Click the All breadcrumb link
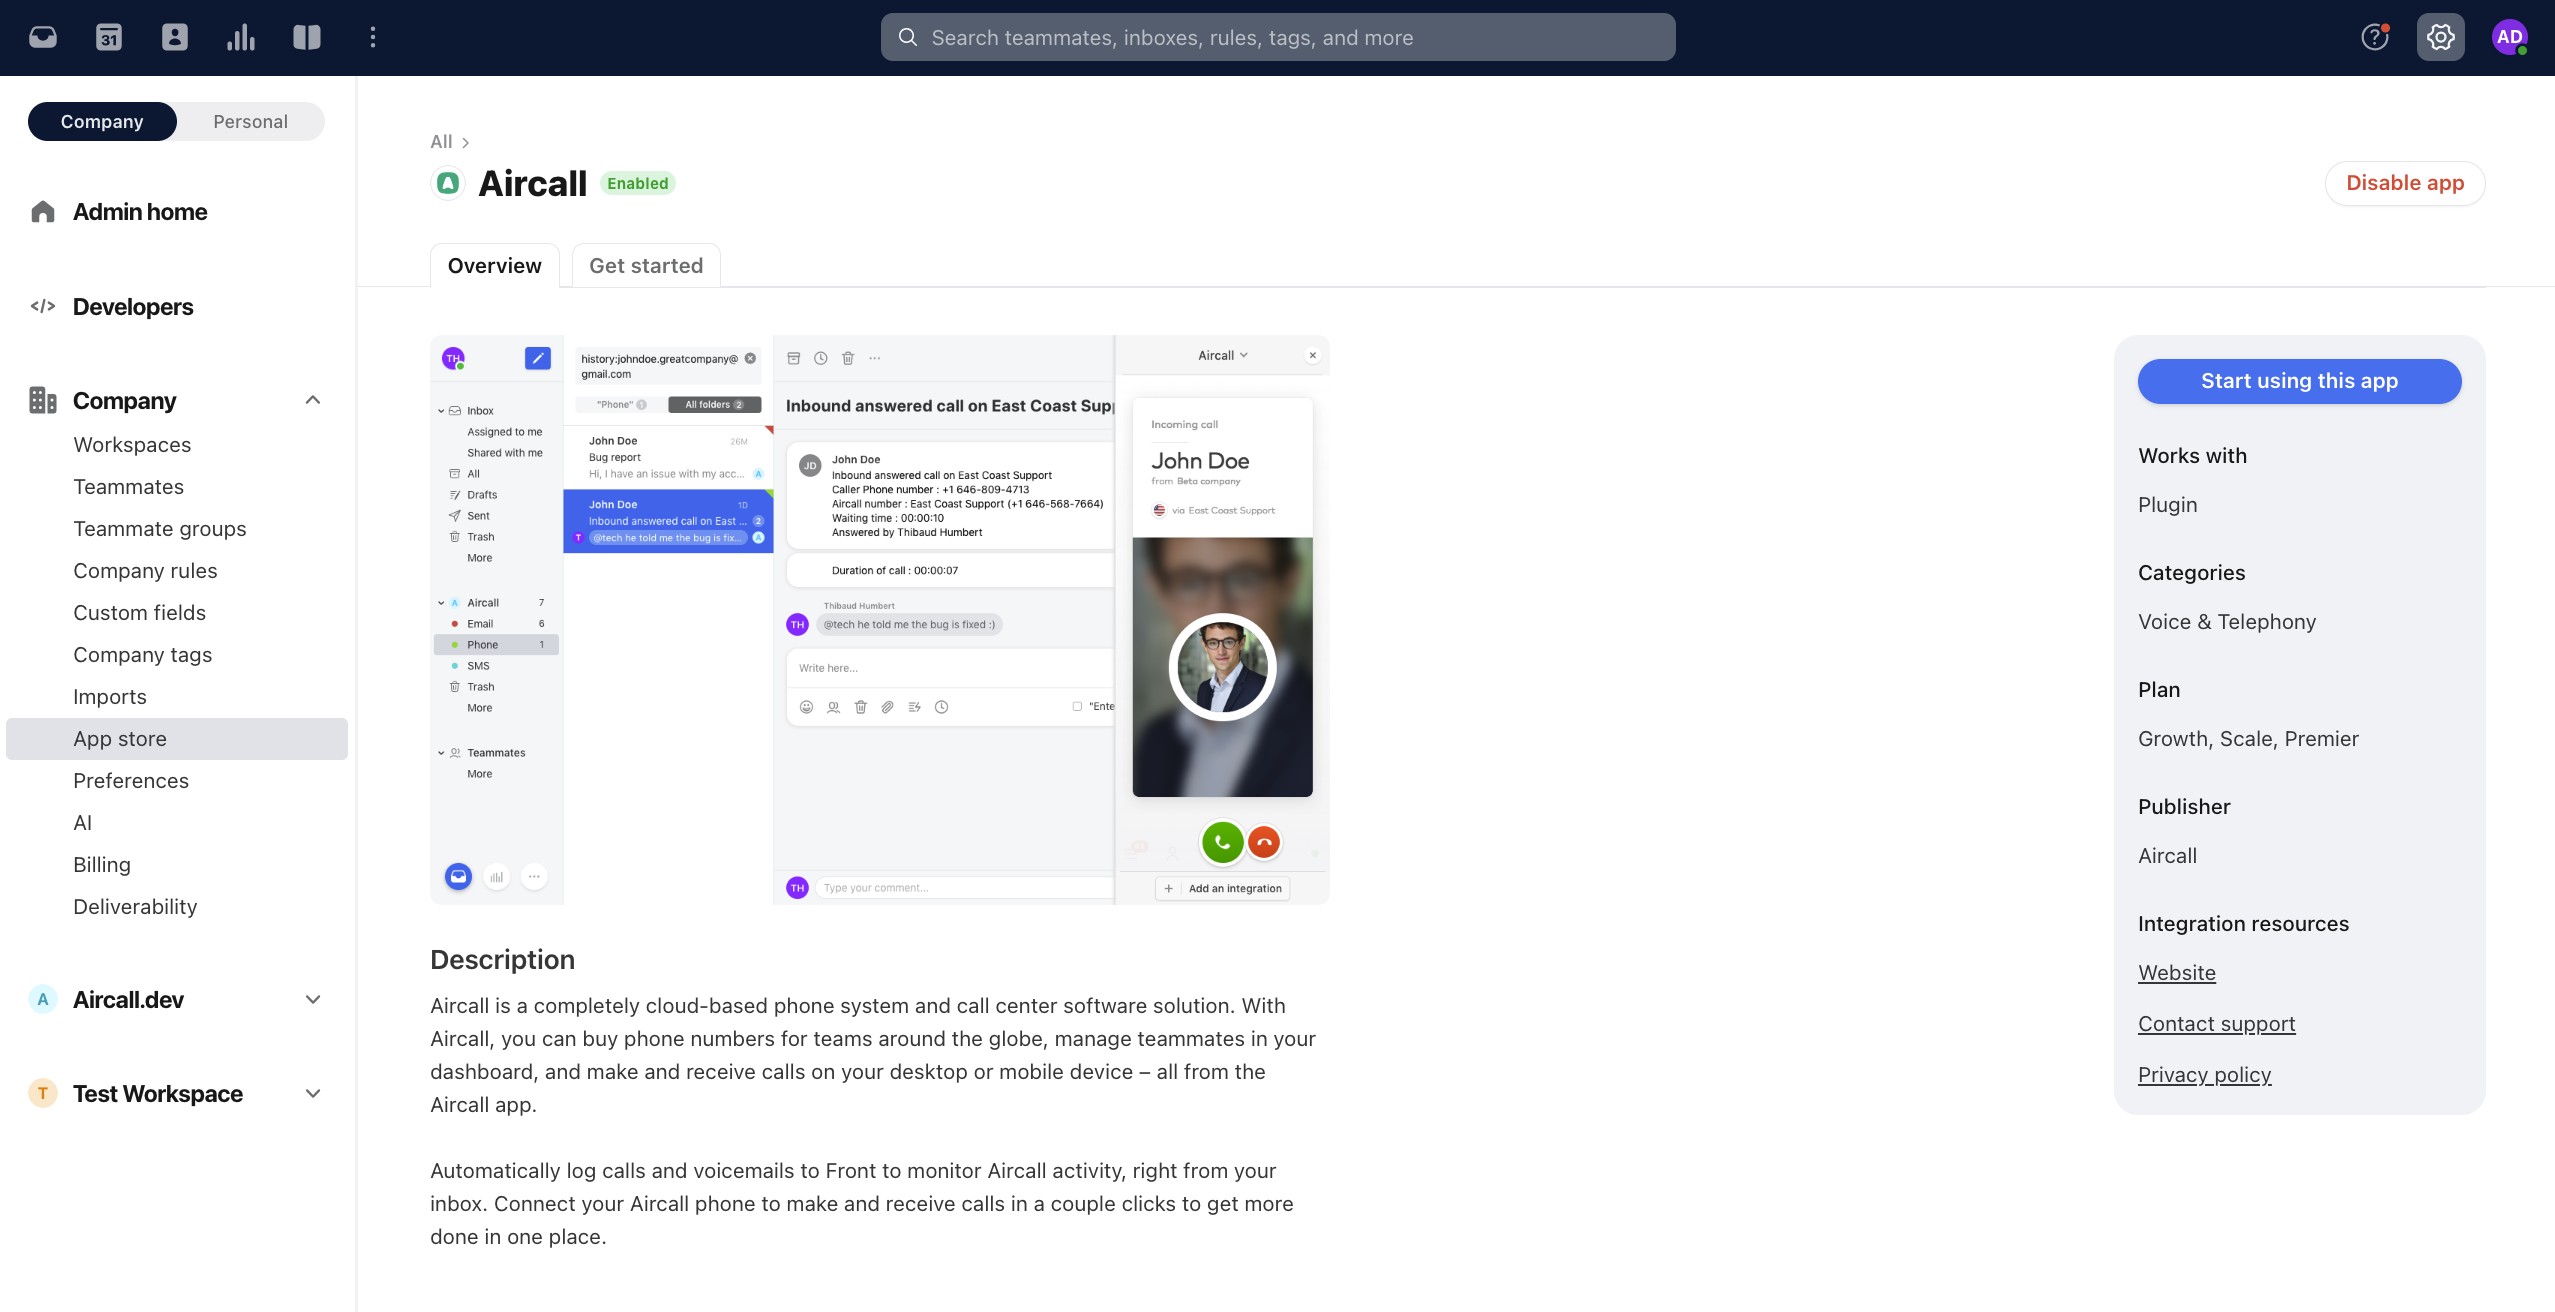The image size is (2555, 1312). [441, 142]
